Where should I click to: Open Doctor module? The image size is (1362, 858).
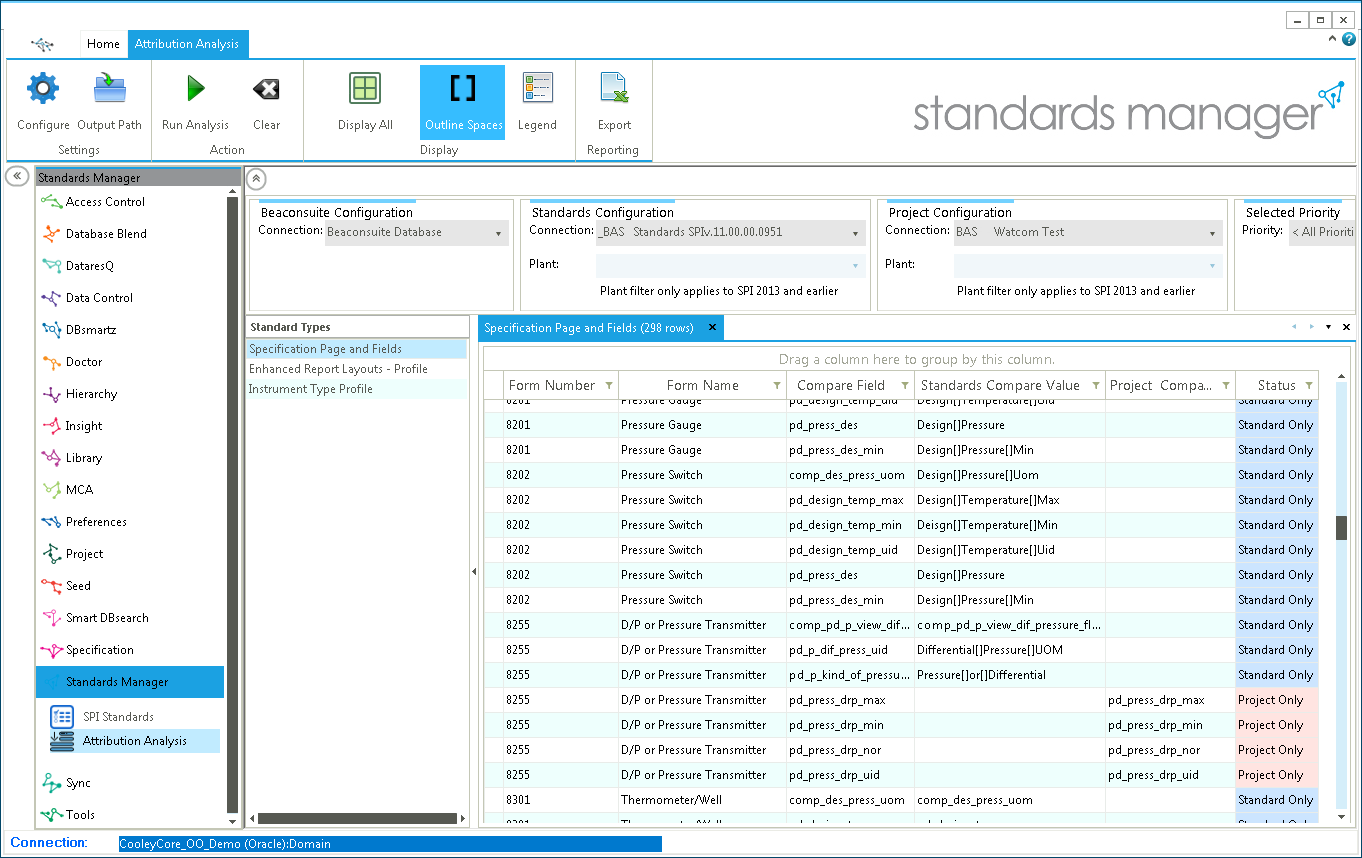(84, 362)
